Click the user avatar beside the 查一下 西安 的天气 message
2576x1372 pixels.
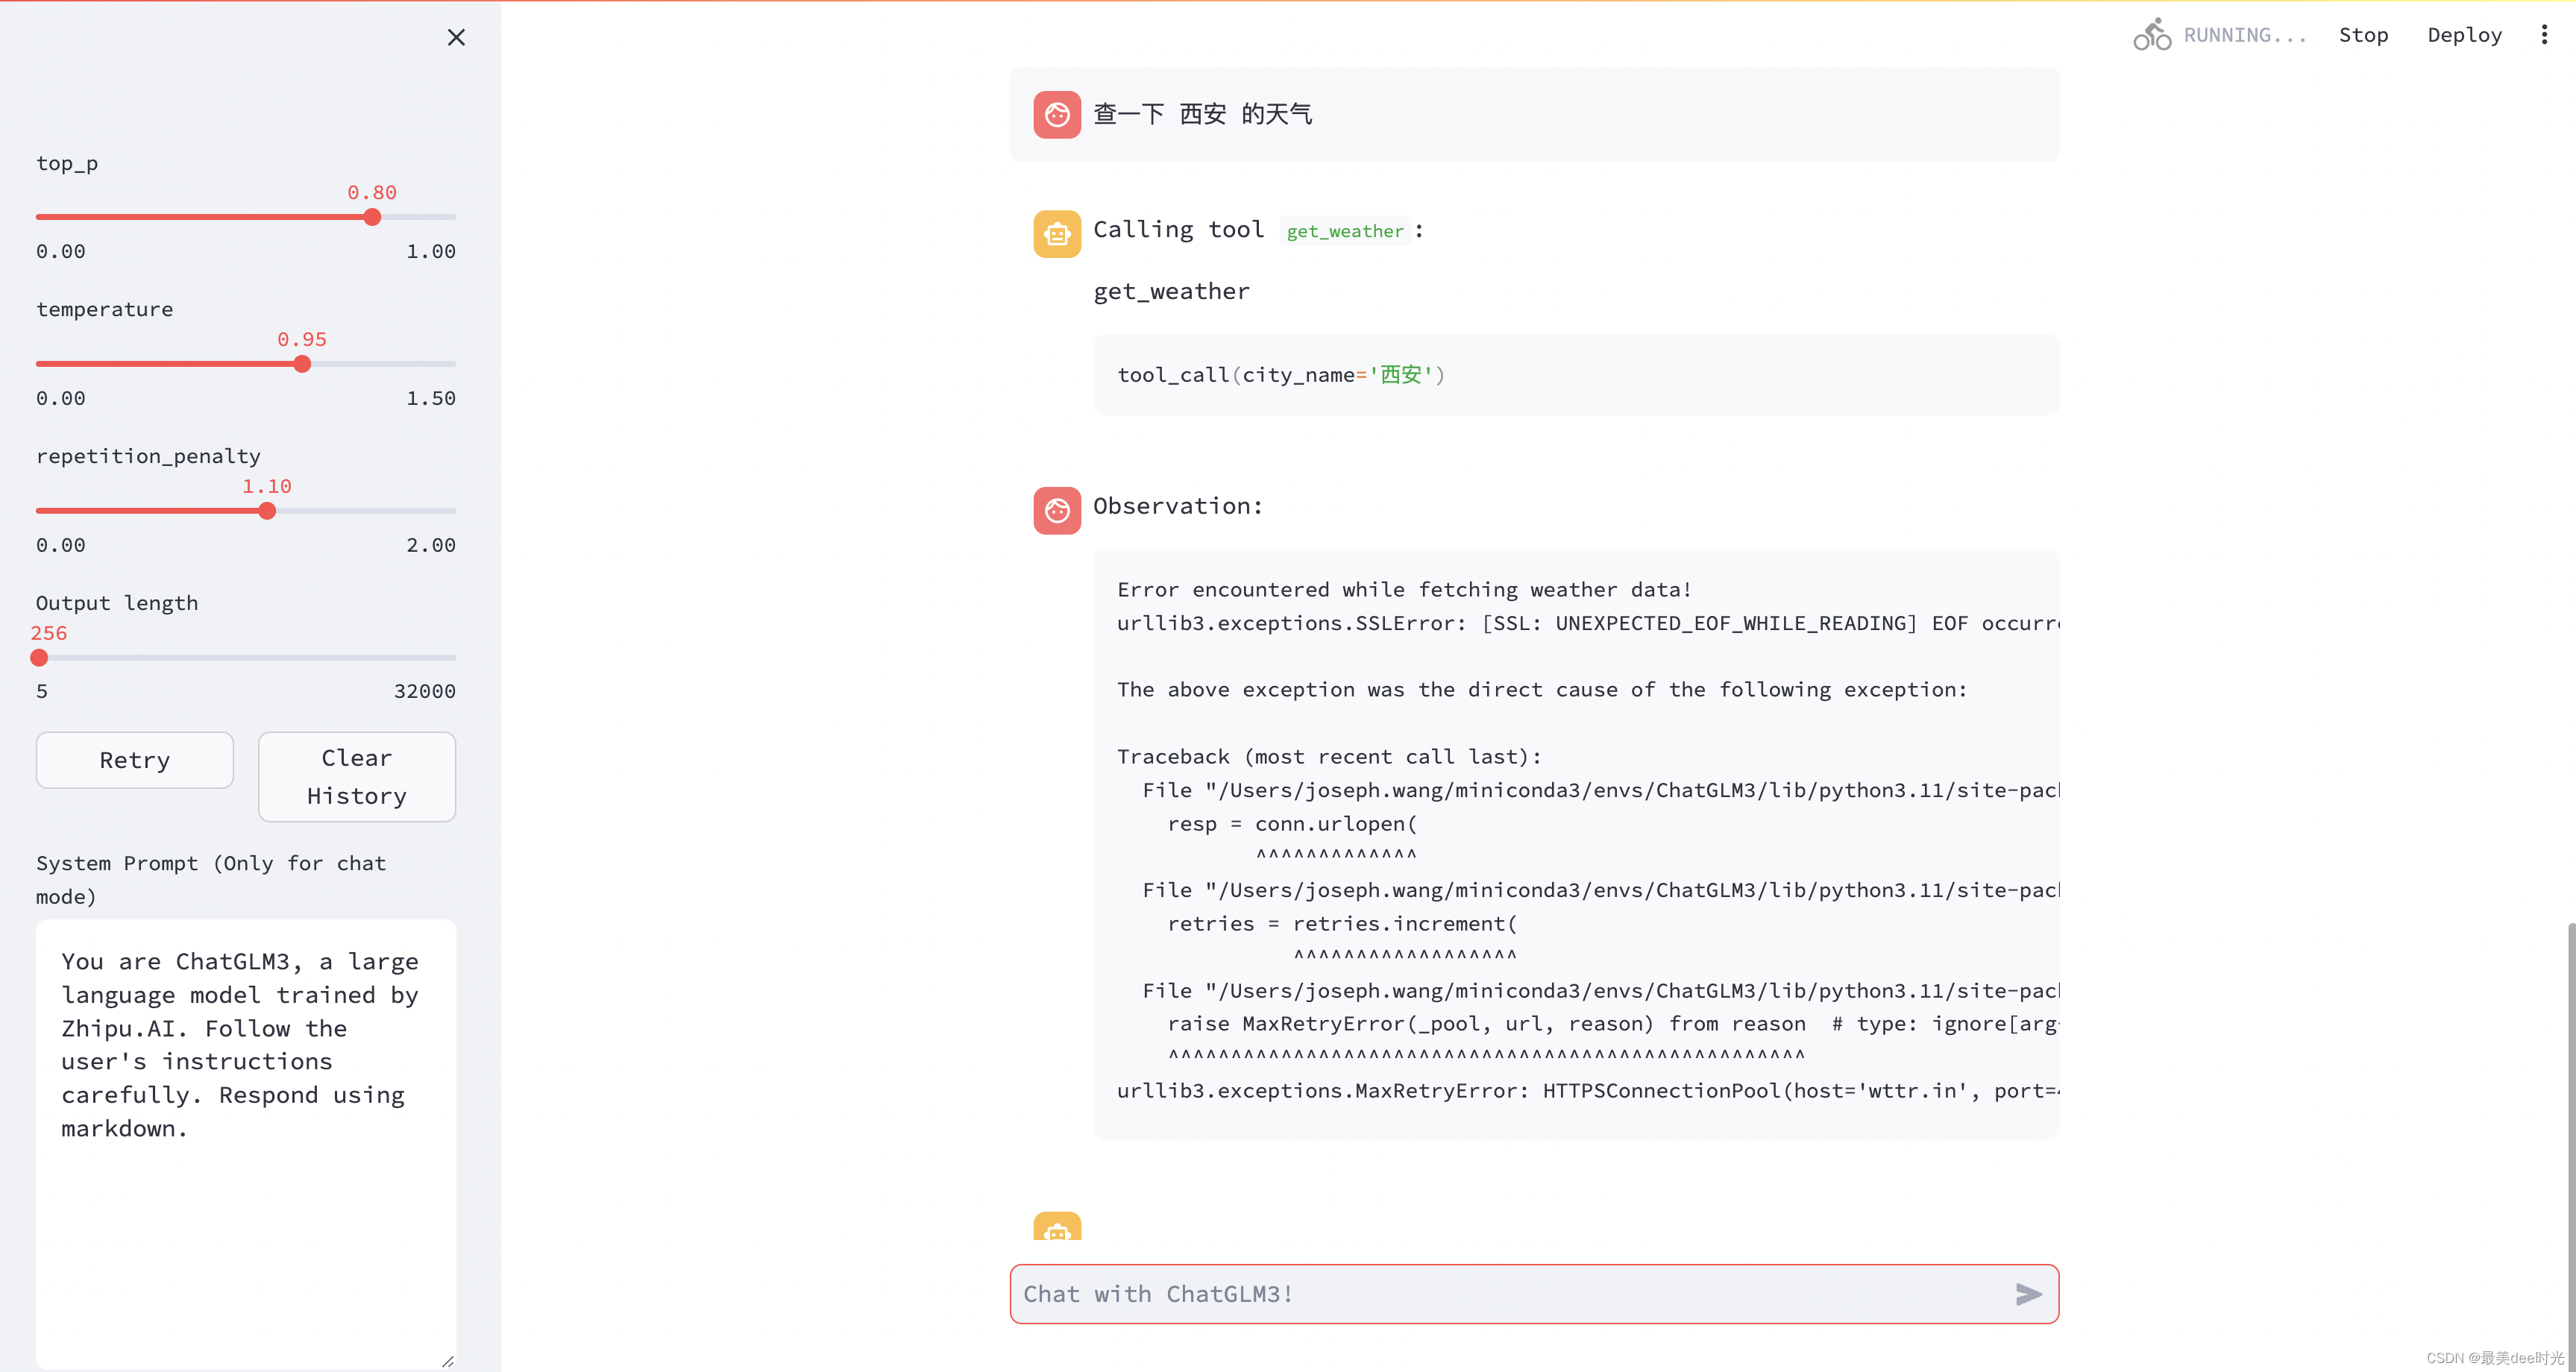(1057, 114)
